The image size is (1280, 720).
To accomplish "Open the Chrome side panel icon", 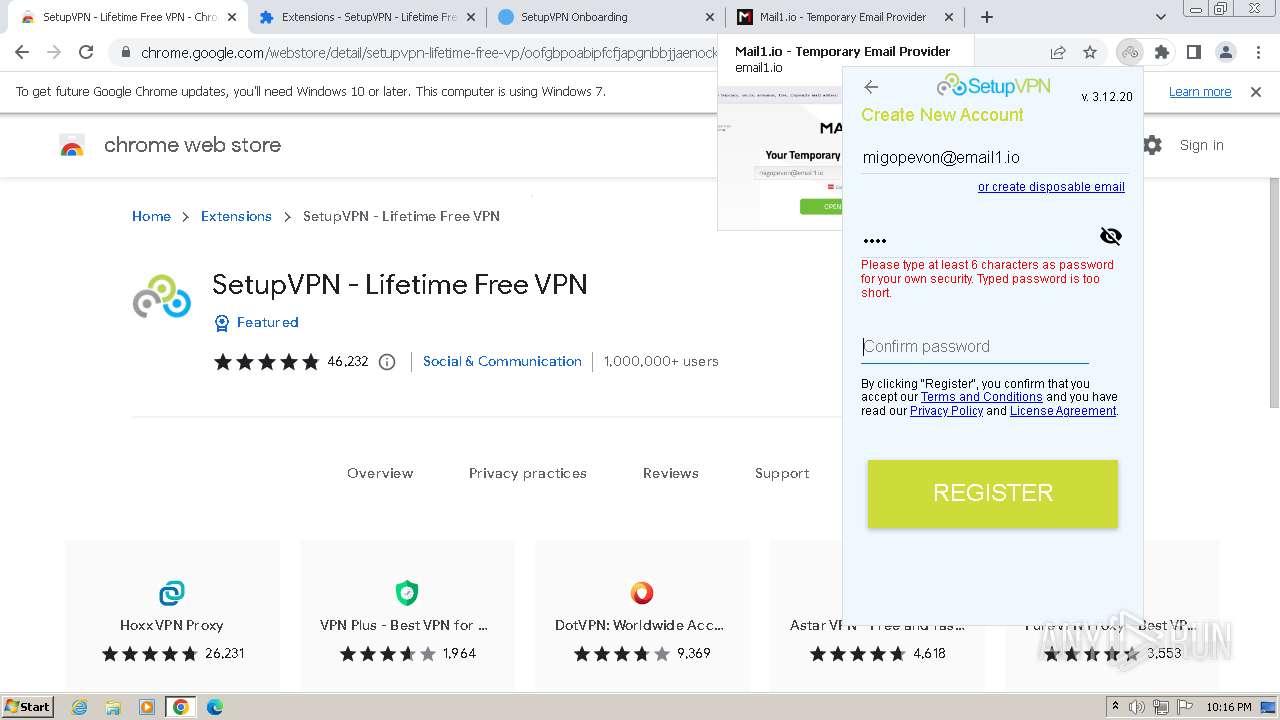I will pos(1193,52).
